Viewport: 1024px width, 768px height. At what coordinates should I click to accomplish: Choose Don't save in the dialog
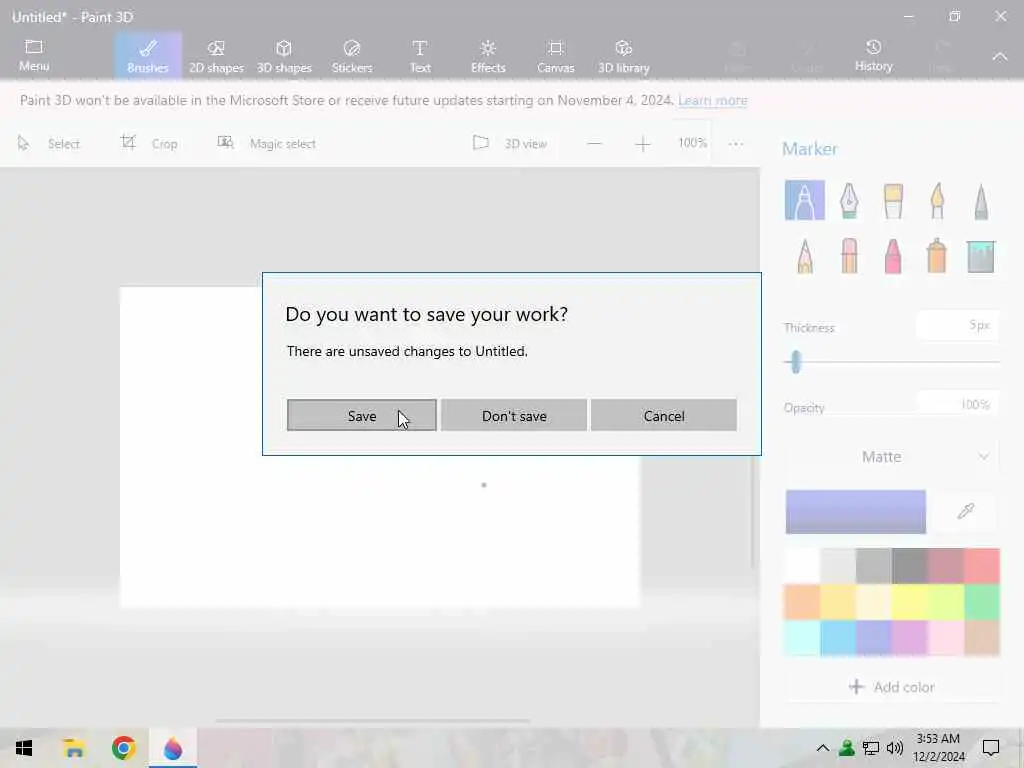(x=514, y=415)
